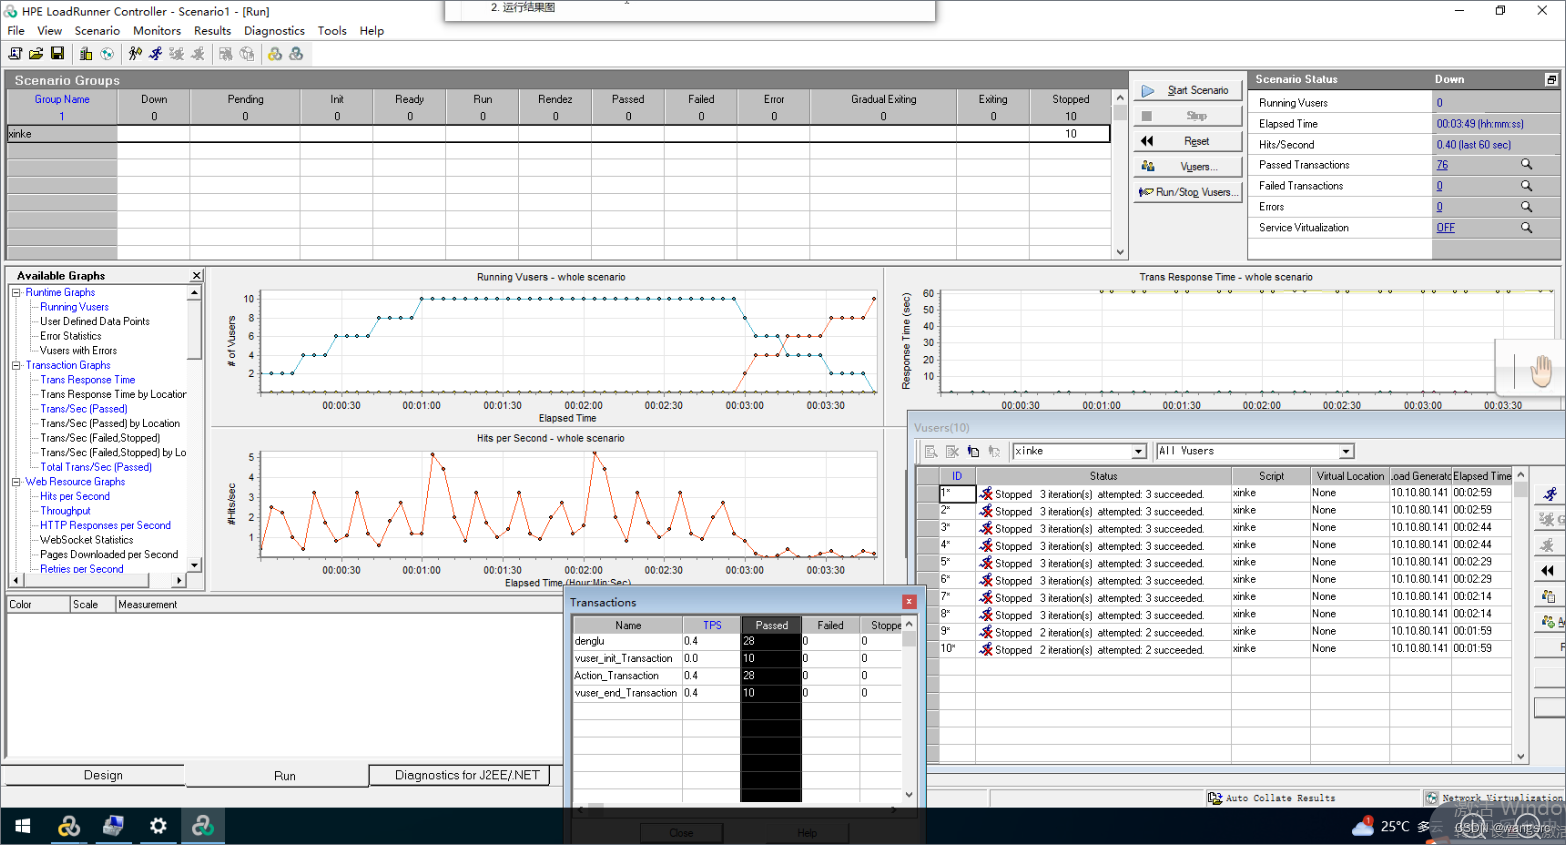Click Scenario Groups scroll-down arrow
Image resolution: width=1566 pixels, height=845 pixels.
pyautogui.click(x=1120, y=252)
